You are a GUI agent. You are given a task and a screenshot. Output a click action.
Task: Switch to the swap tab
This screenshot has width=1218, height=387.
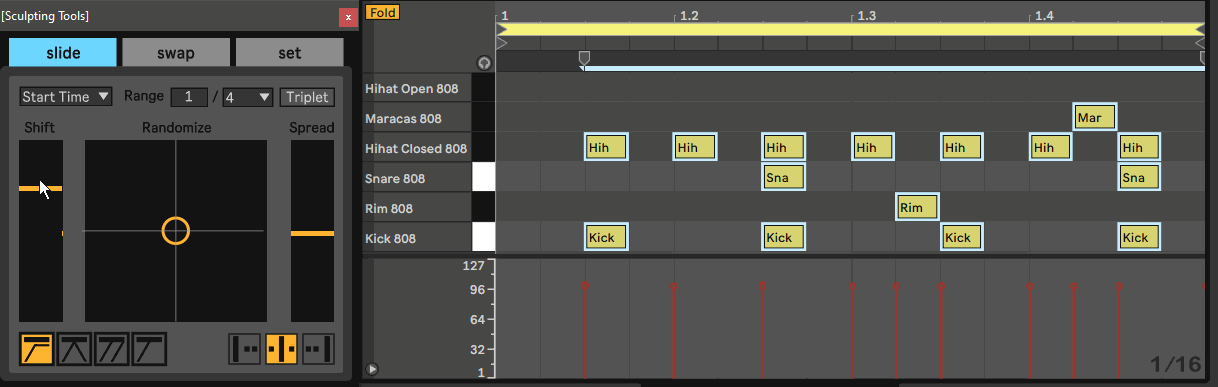[x=176, y=53]
